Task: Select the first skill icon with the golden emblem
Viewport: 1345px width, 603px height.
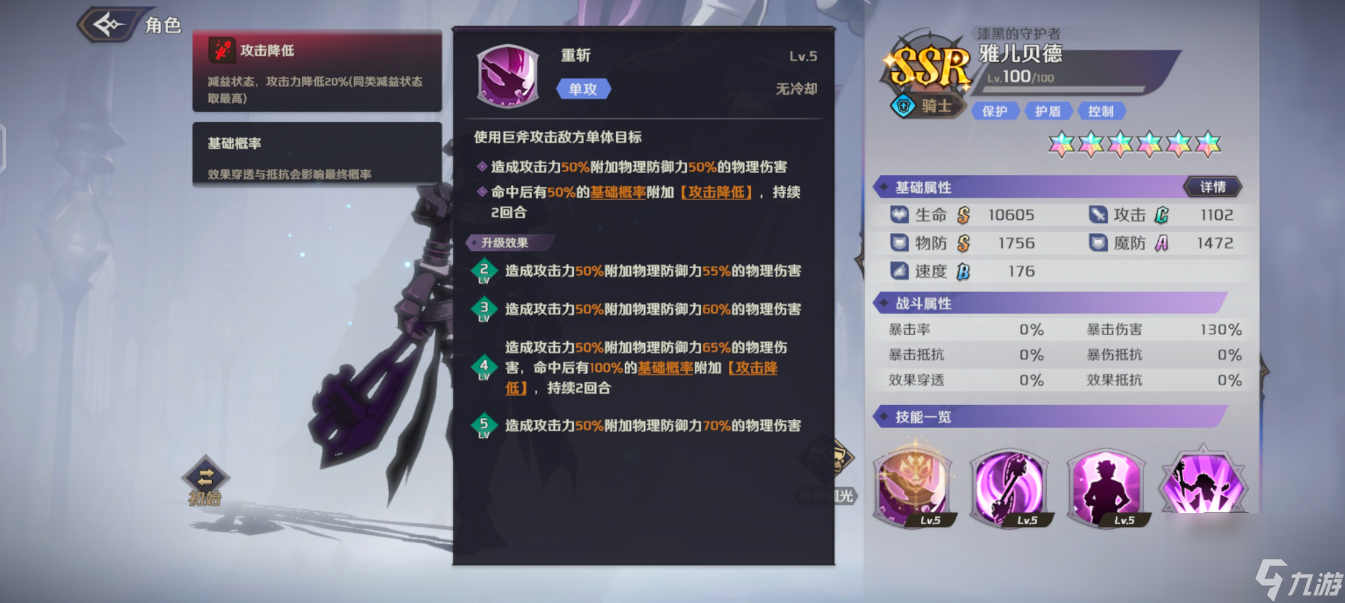Action: (911, 485)
